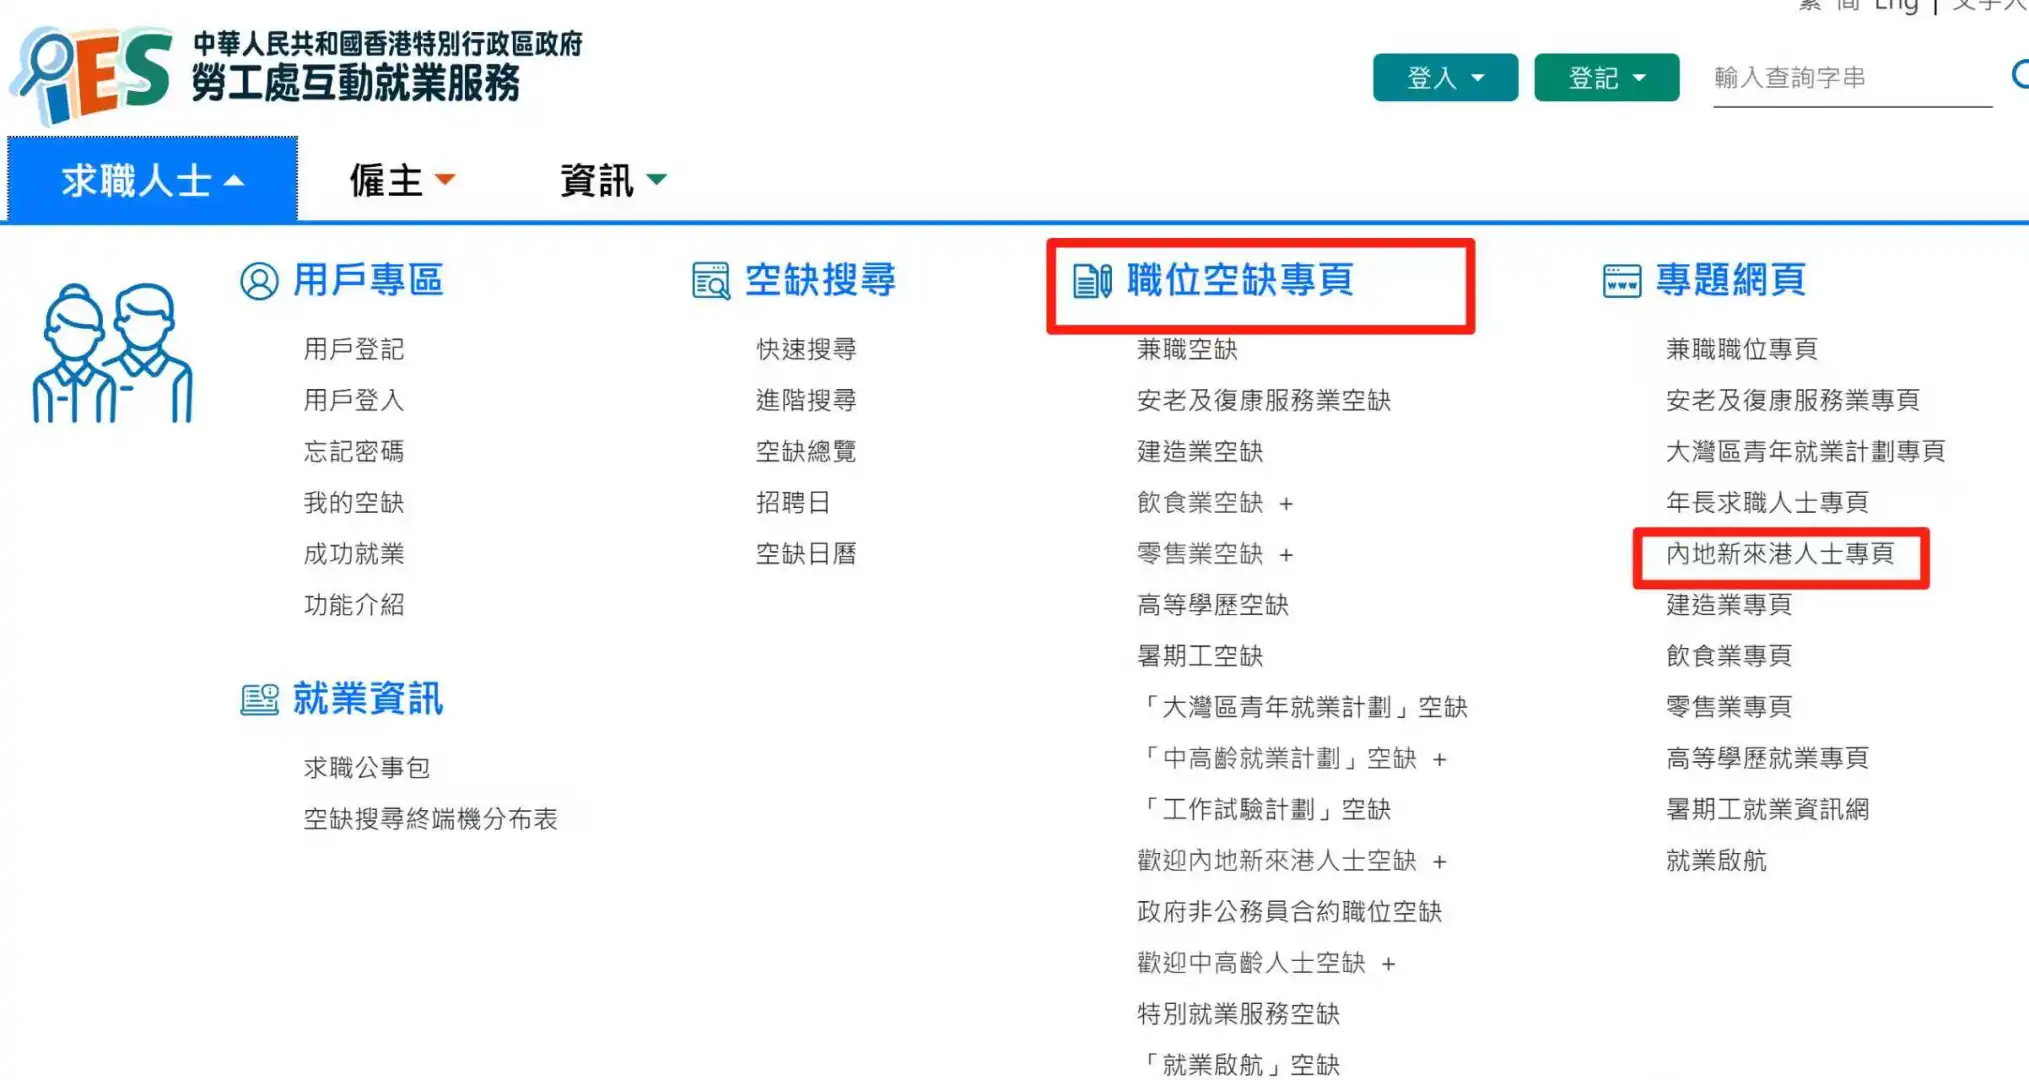
Task: Expand the 飲食業空缺 plus sign
Action: pos(1286,504)
